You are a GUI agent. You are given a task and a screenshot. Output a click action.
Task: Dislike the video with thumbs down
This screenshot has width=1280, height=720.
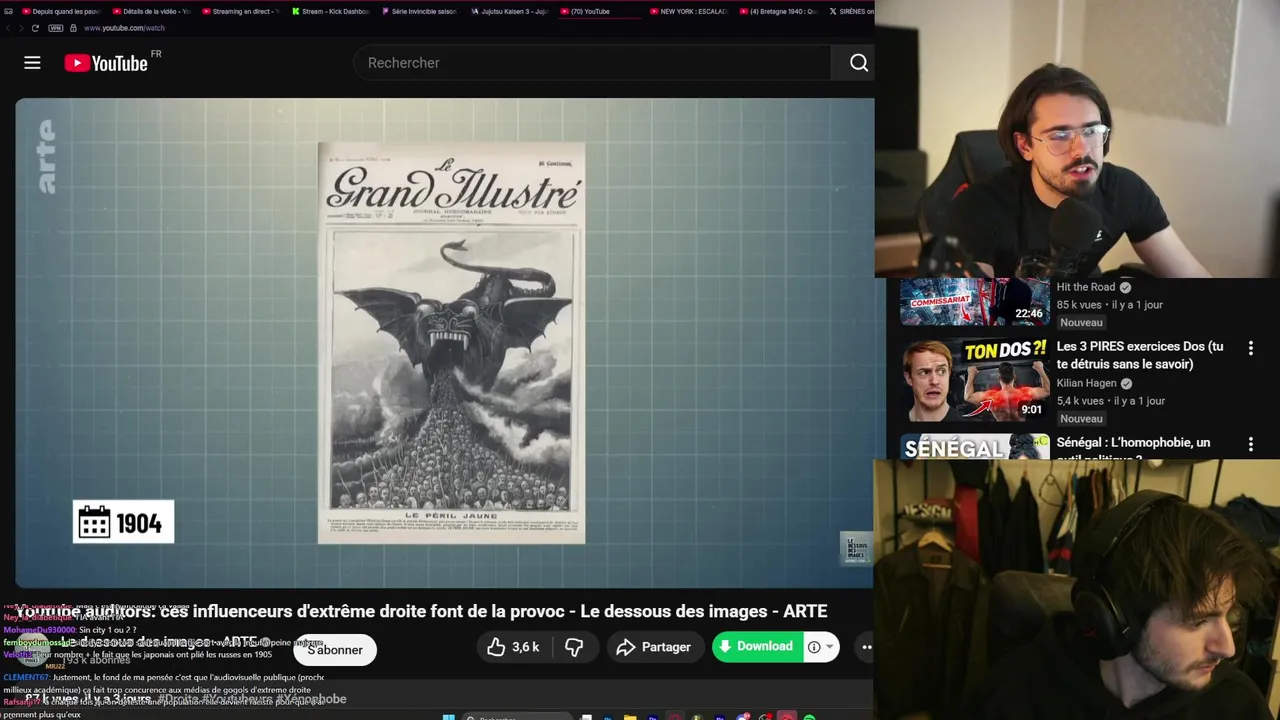coord(574,647)
